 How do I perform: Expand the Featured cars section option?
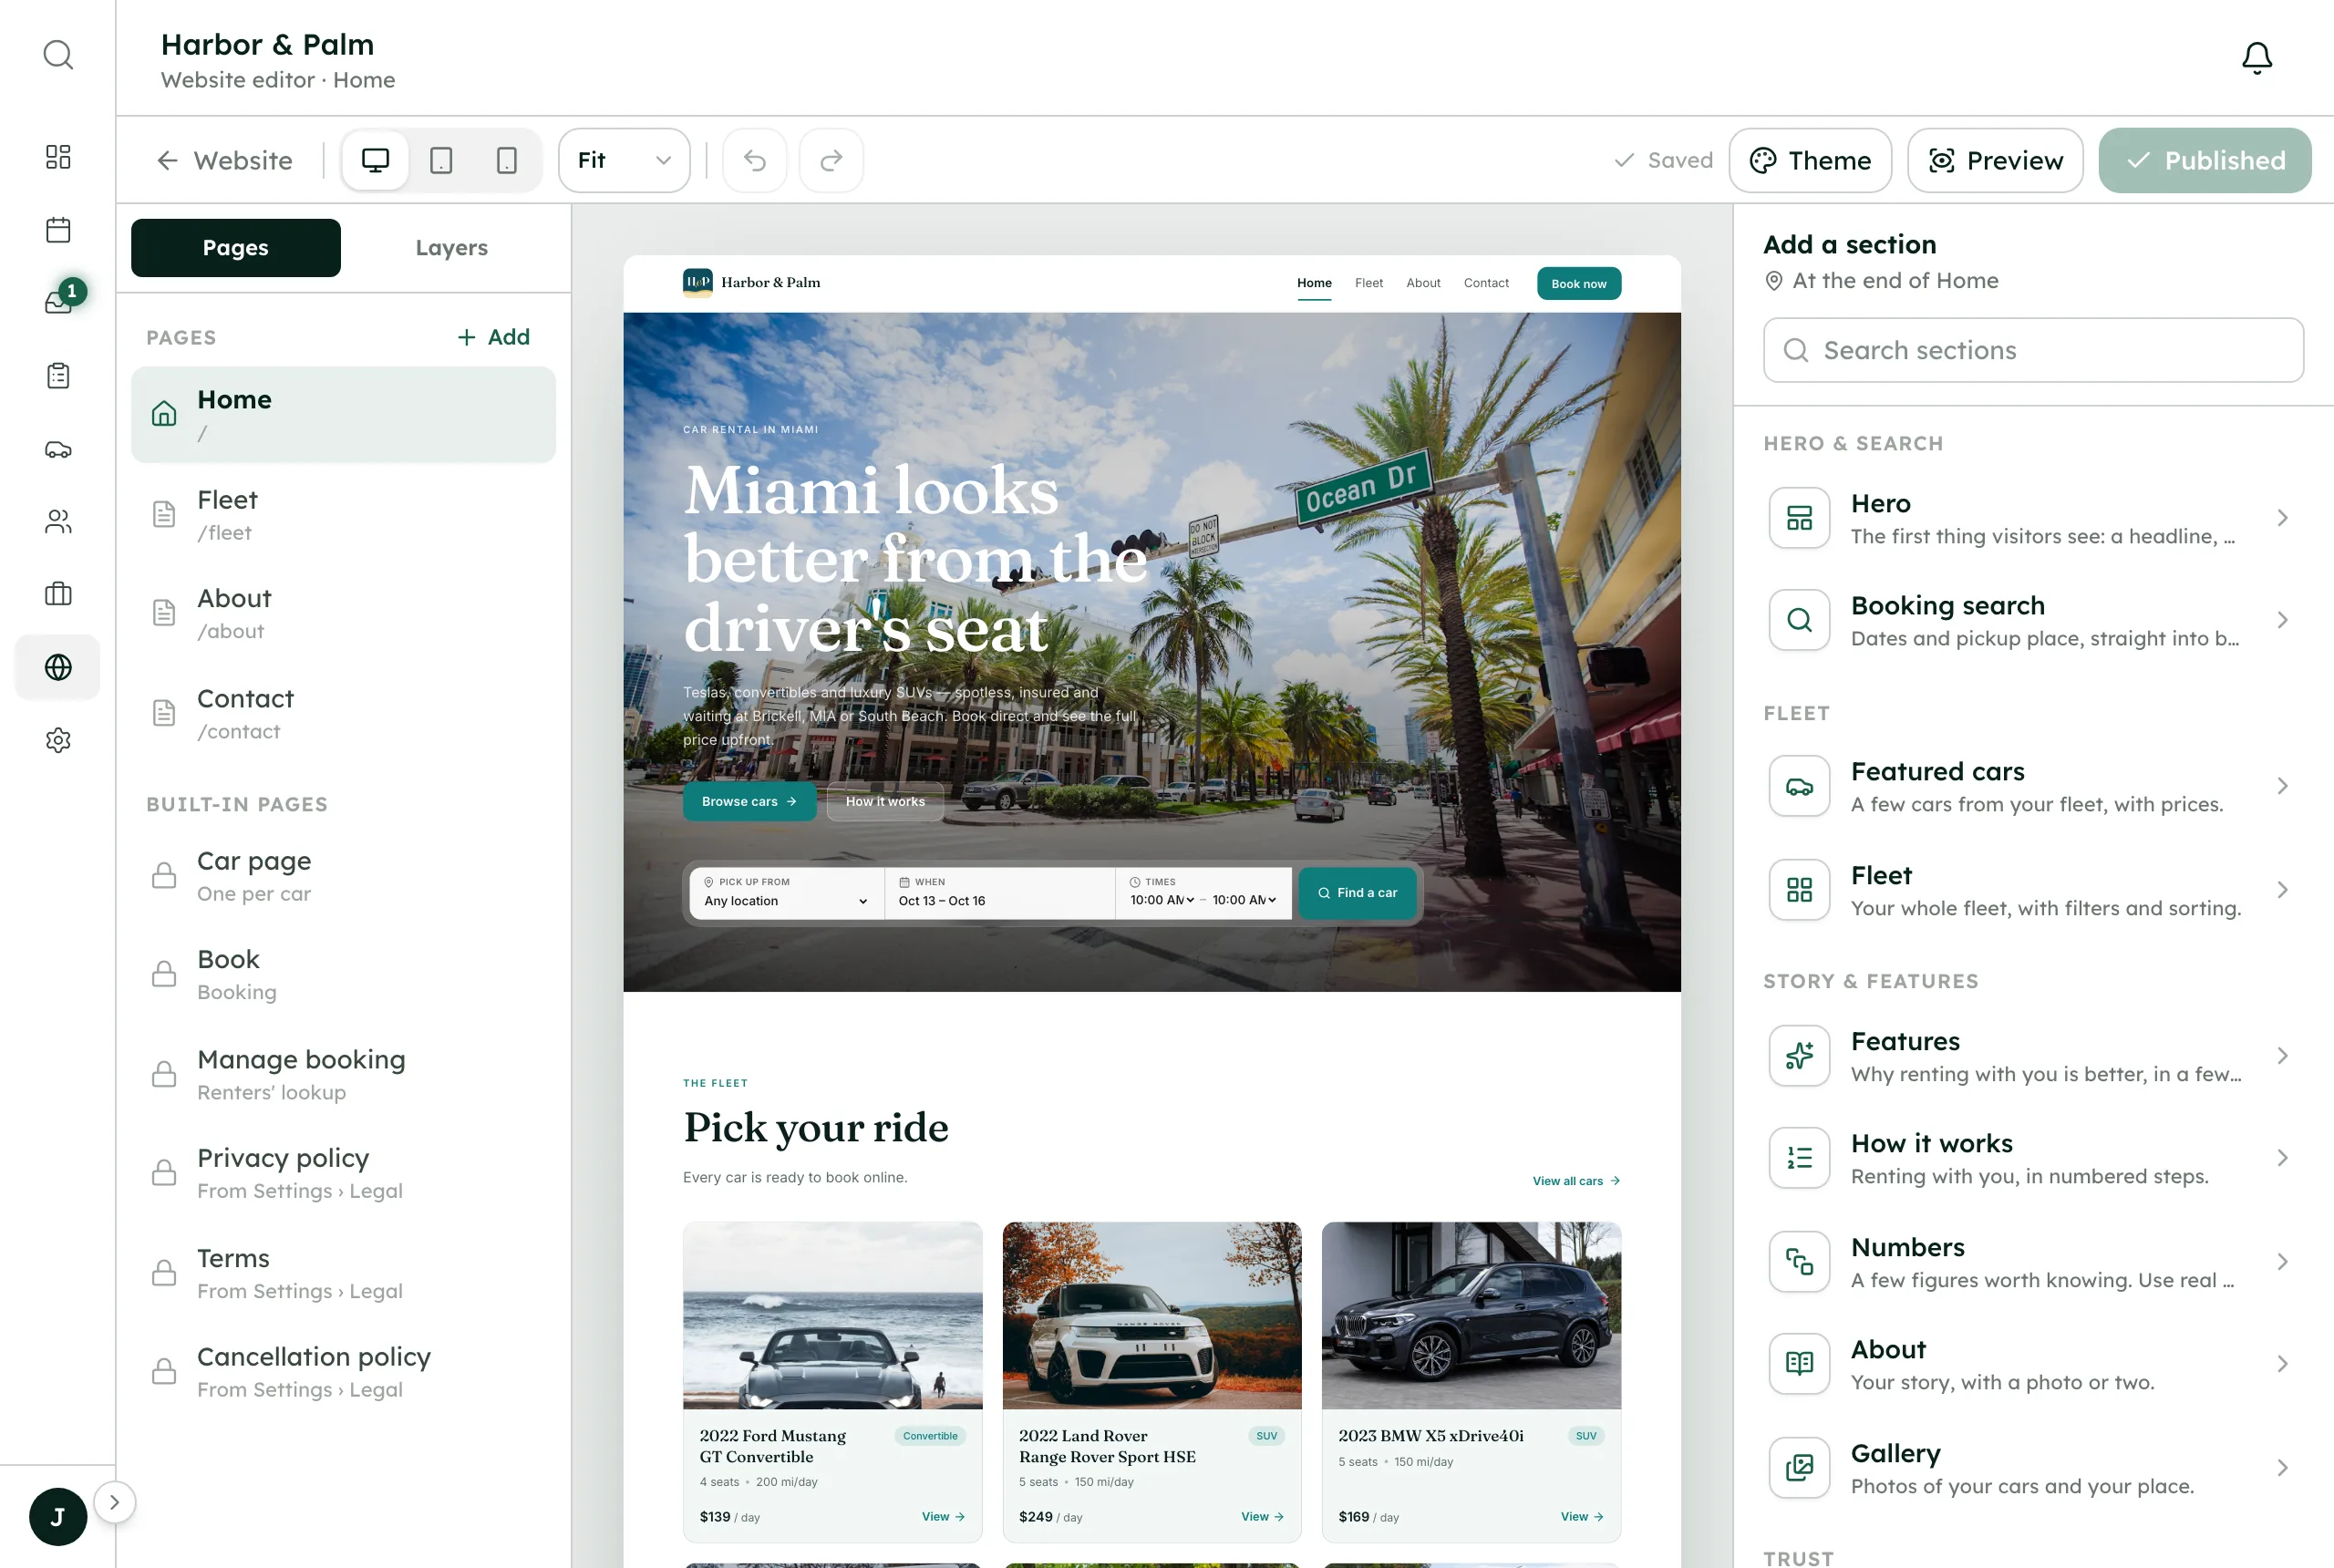2033,786
